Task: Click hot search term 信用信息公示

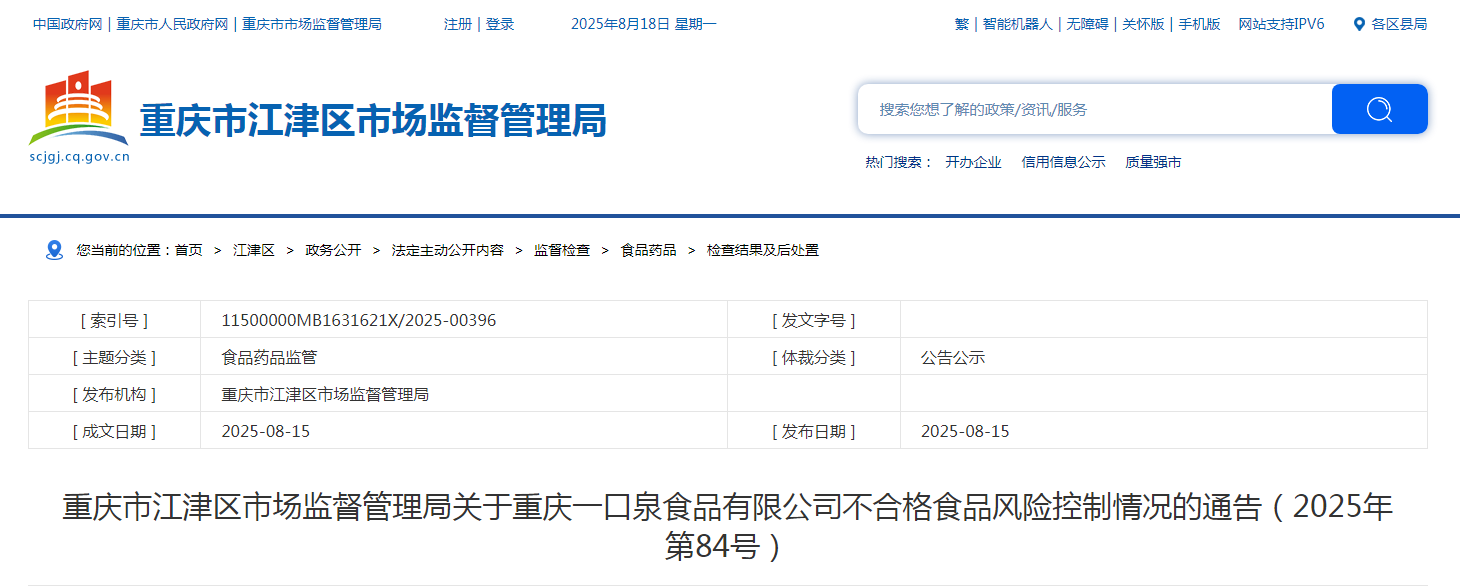Action: 1063,162
